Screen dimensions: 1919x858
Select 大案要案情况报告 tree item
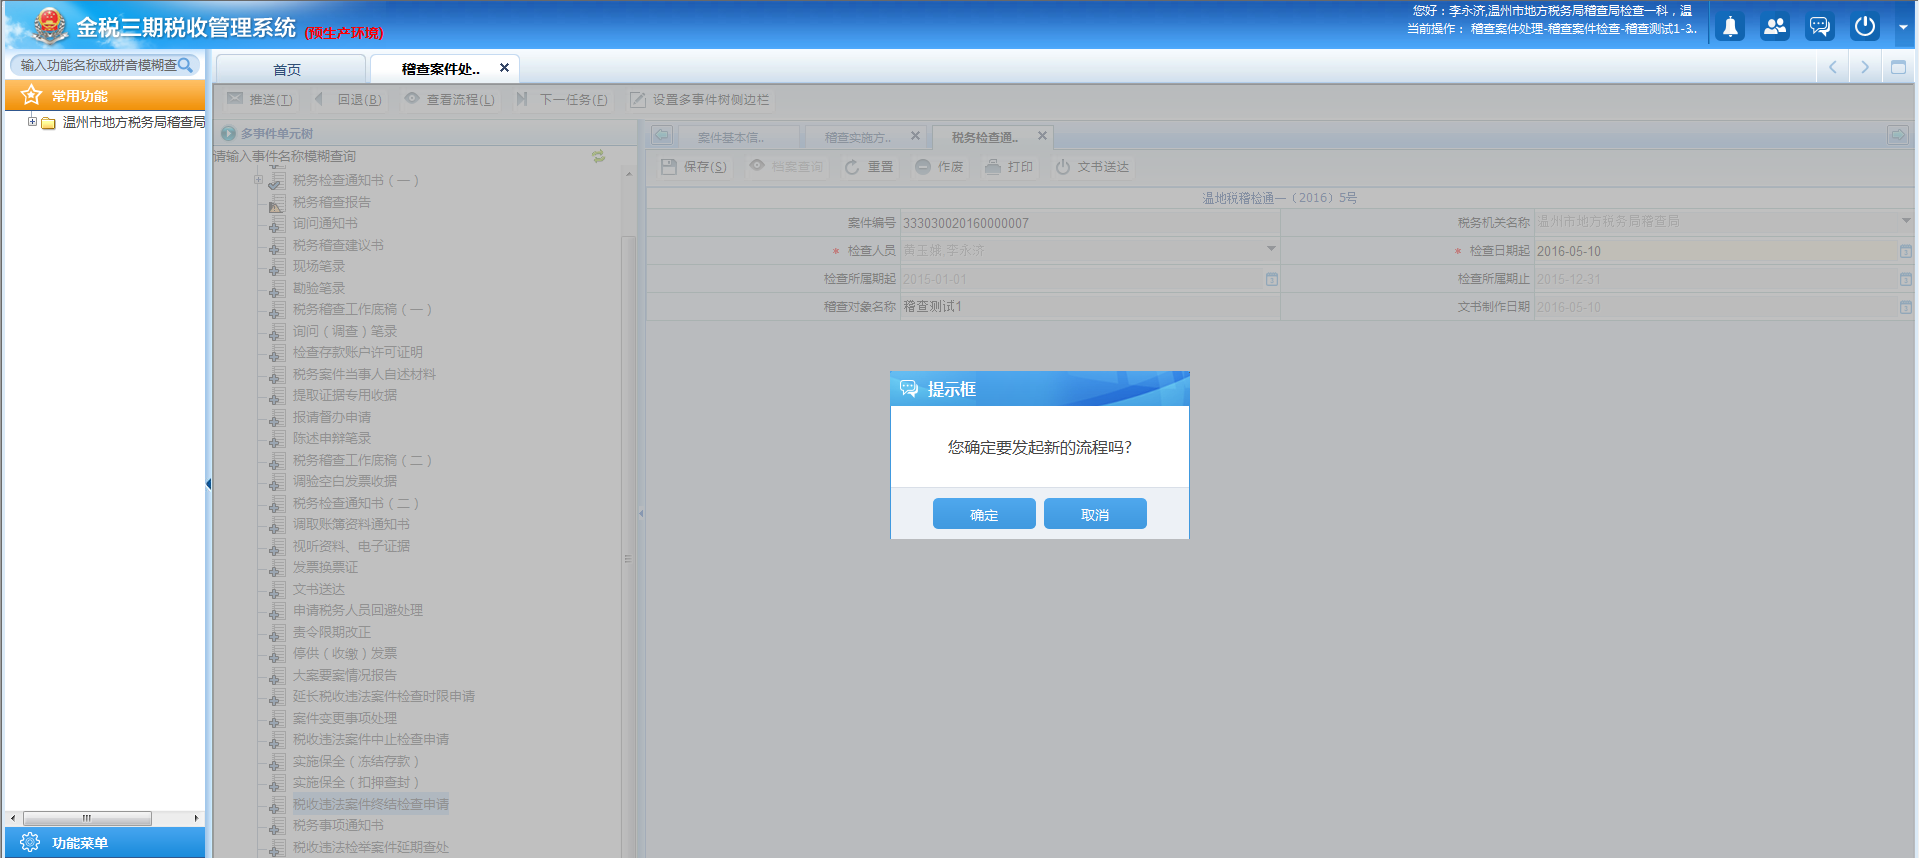point(344,675)
